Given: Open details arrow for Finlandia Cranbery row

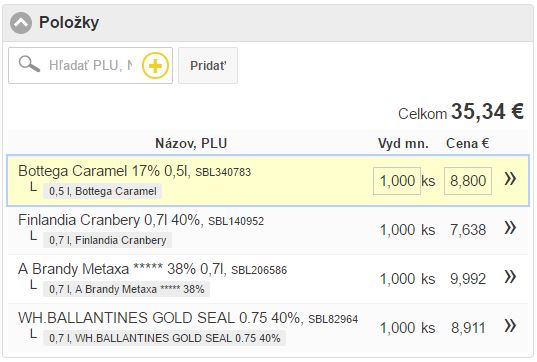Looking at the screenshot, I should pyautogui.click(x=510, y=228).
